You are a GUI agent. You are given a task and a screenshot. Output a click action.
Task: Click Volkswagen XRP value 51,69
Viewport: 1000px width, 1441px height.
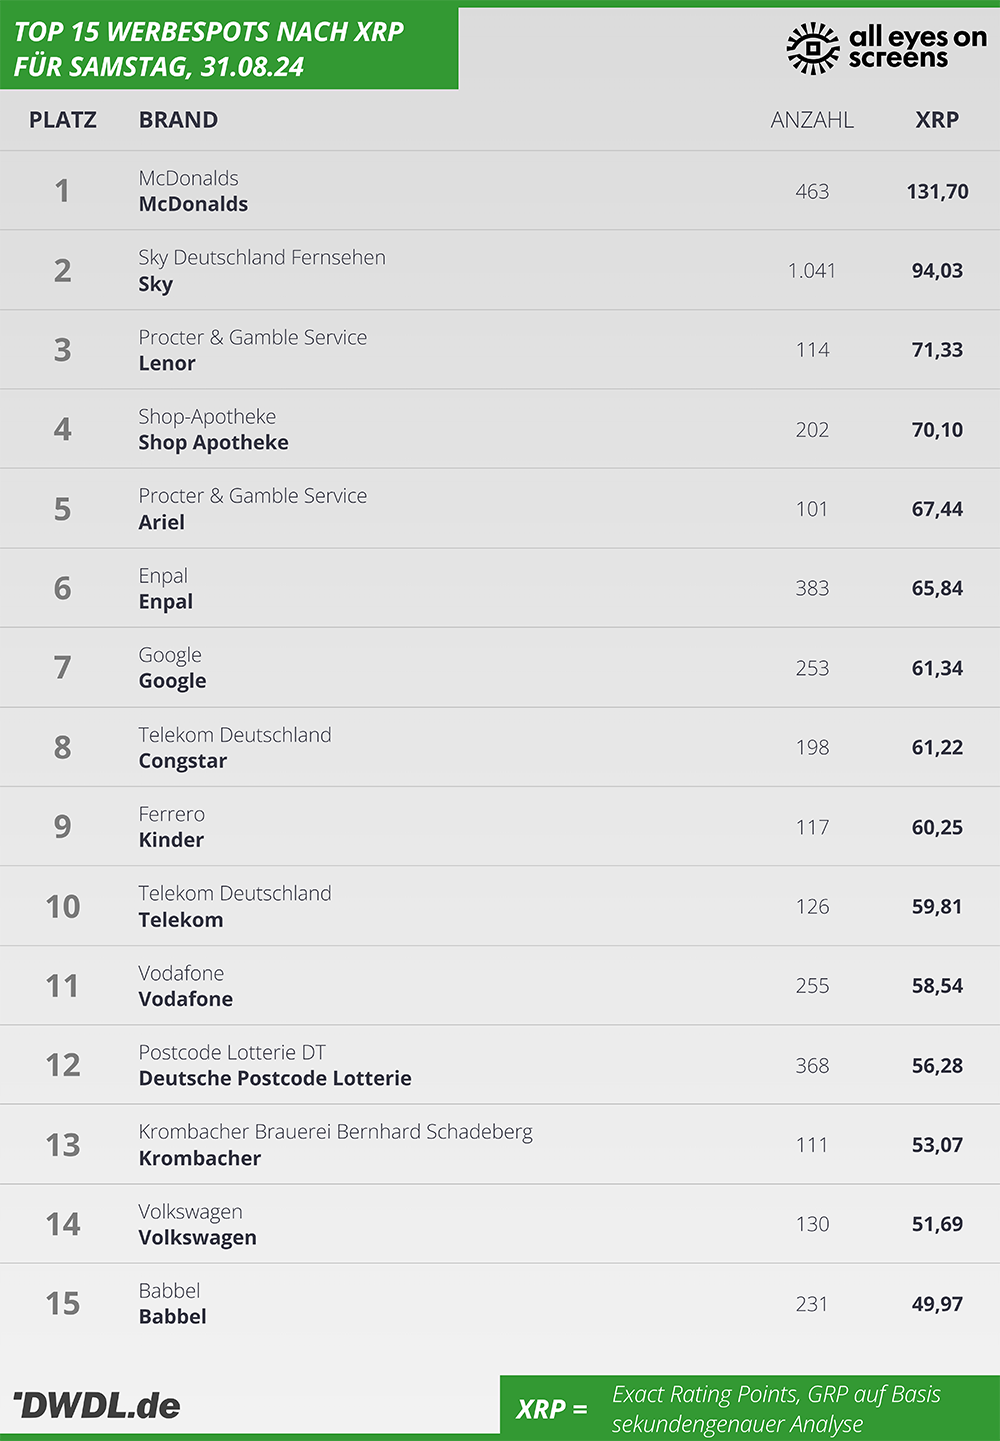pyautogui.click(x=937, y=1224)
